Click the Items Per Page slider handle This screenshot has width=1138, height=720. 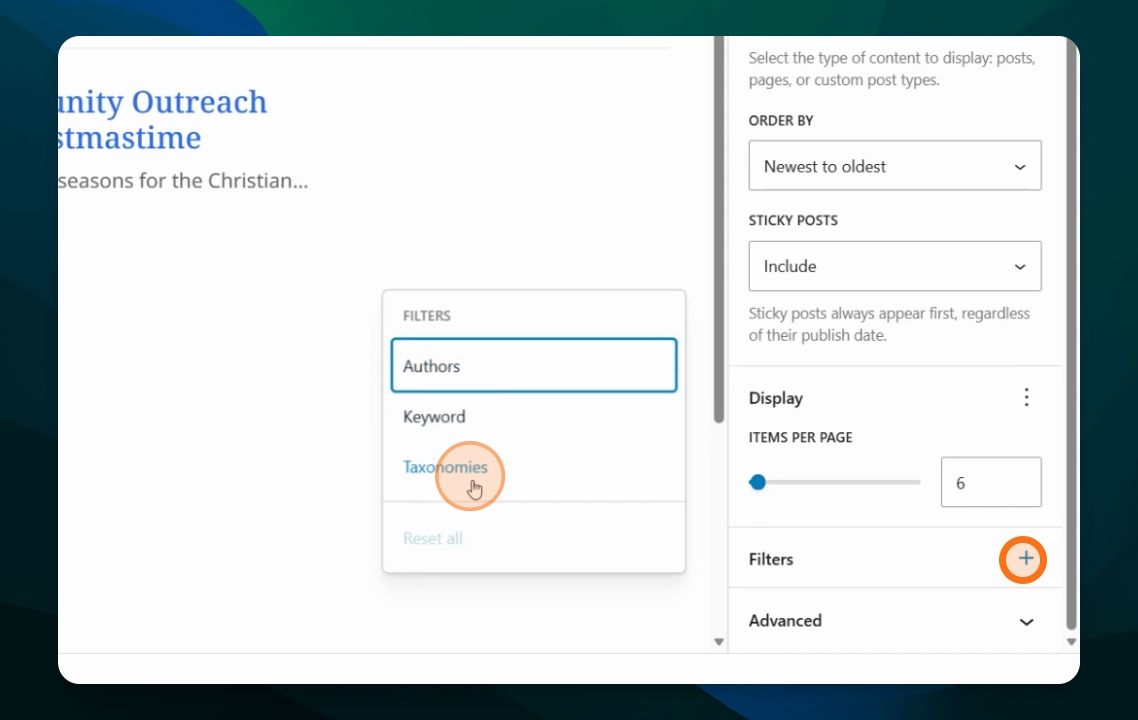[x=758, y=483]
